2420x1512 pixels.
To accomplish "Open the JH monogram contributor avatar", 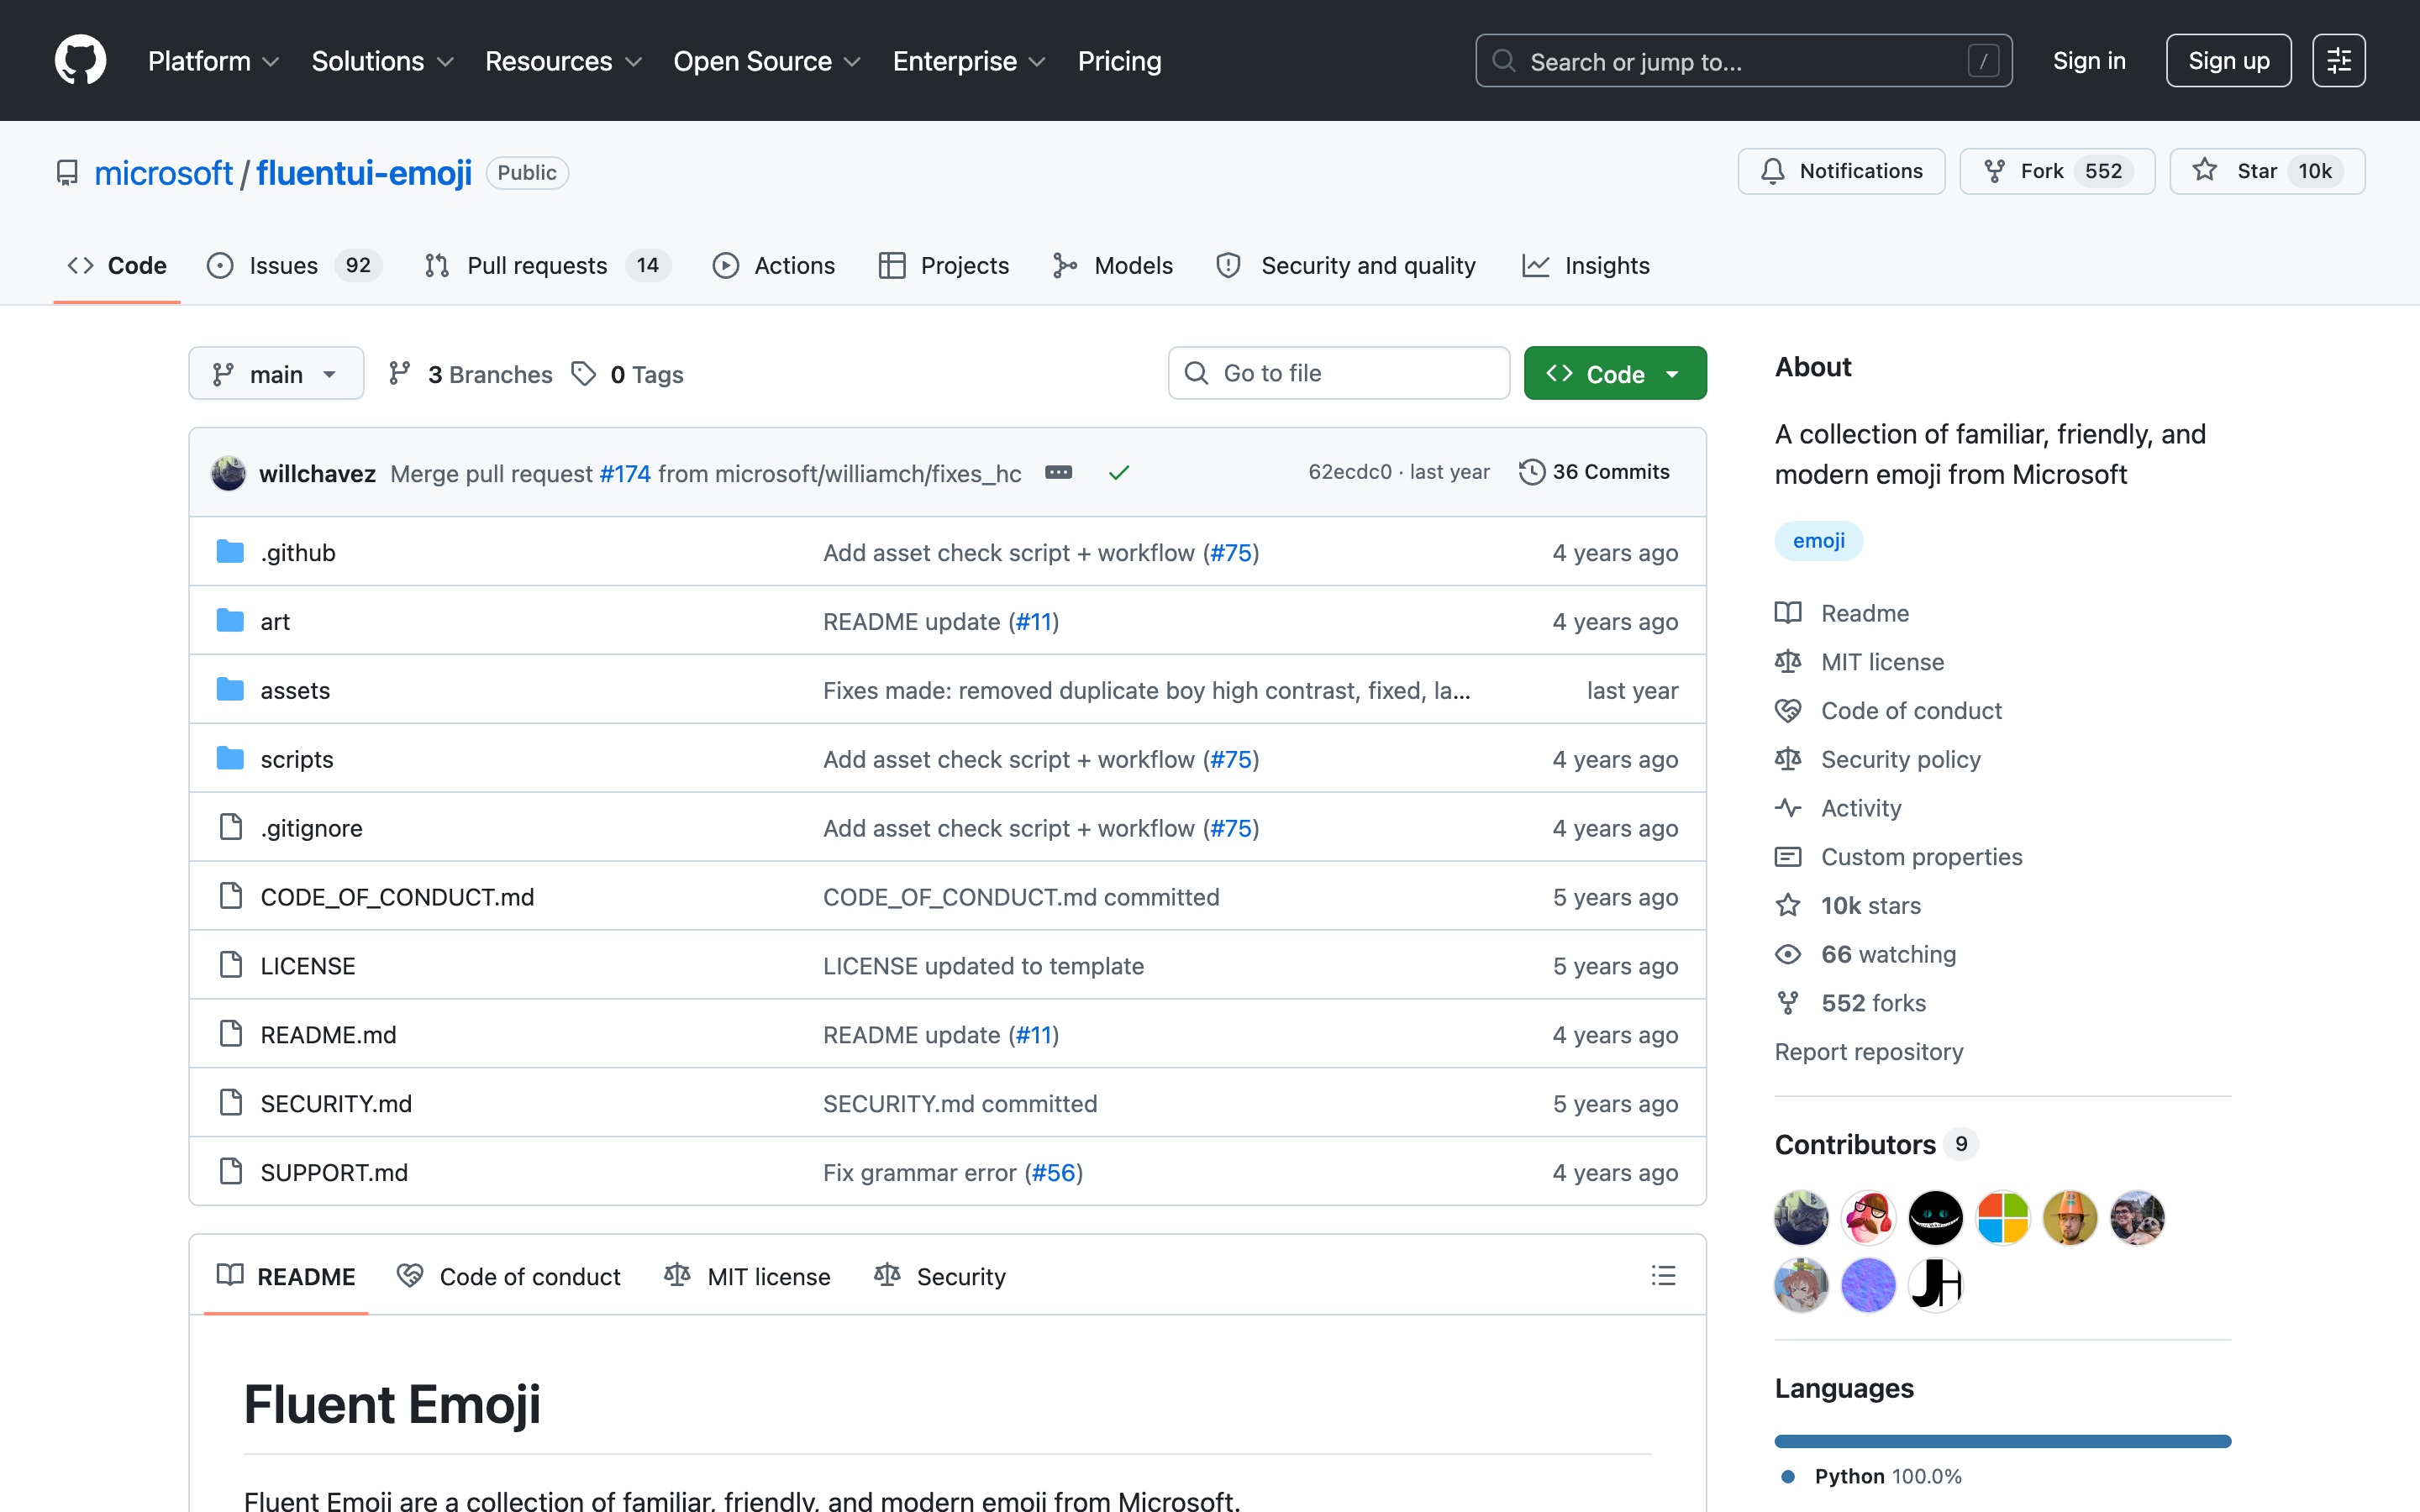I will point(1935,1285).
